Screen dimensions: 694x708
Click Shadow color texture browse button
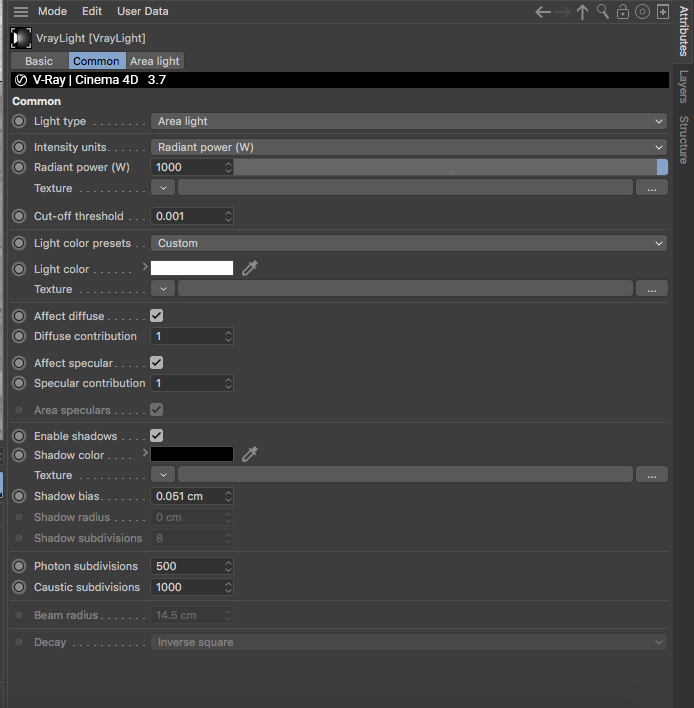click(652, 475)
